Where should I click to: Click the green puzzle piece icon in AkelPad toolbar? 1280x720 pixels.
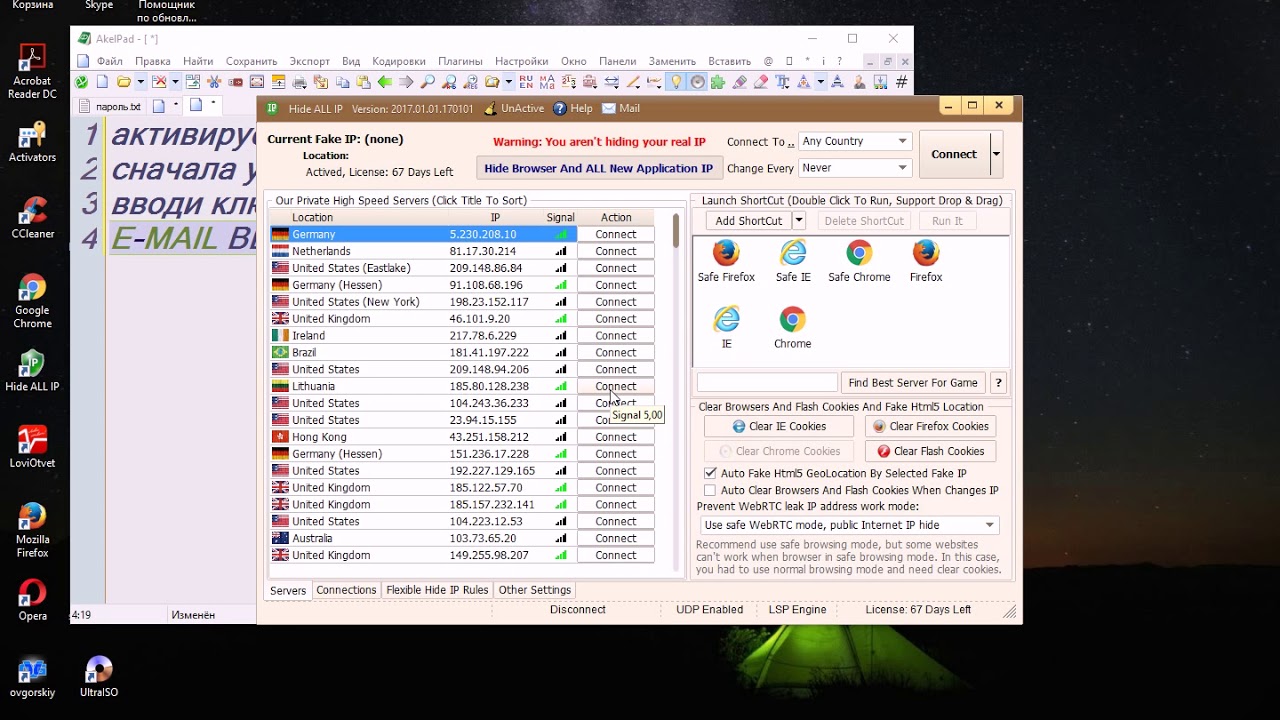[718, 82]
